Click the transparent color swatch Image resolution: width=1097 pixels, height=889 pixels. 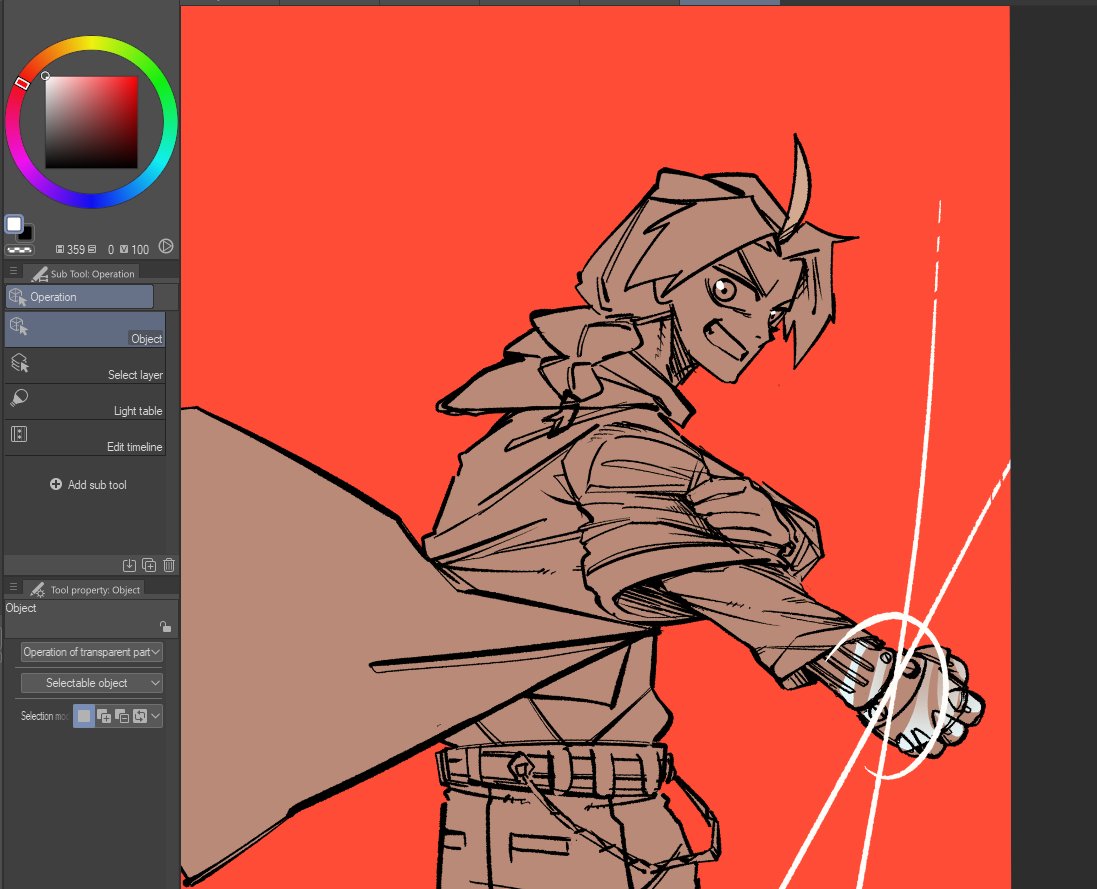coord(20,250)
